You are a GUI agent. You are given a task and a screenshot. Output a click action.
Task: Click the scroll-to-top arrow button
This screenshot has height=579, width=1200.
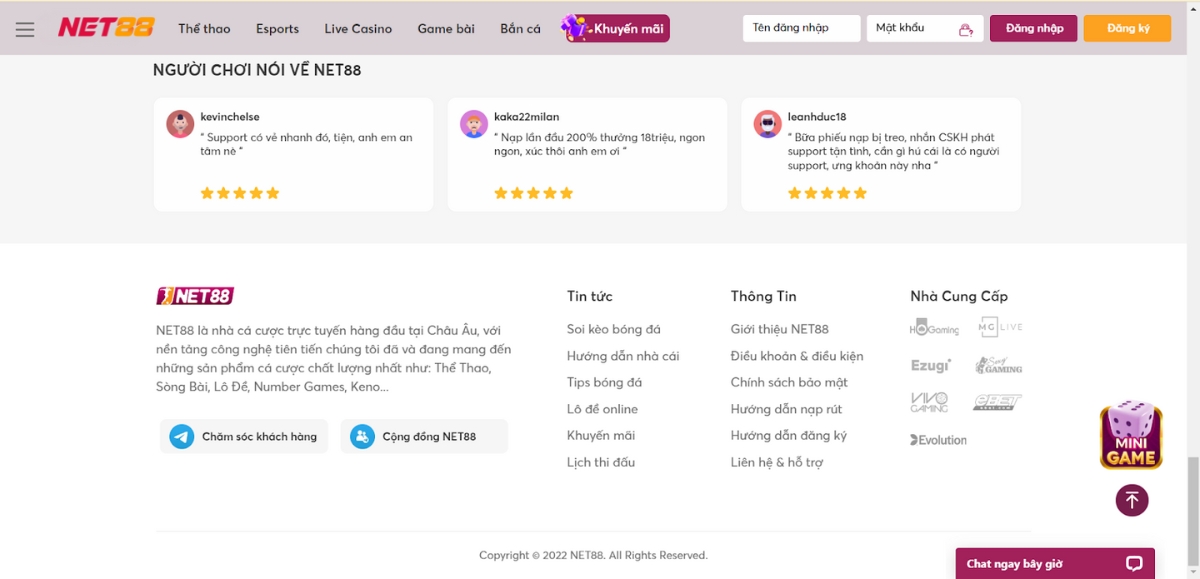pyautogui.click(x=1132, y=500)
